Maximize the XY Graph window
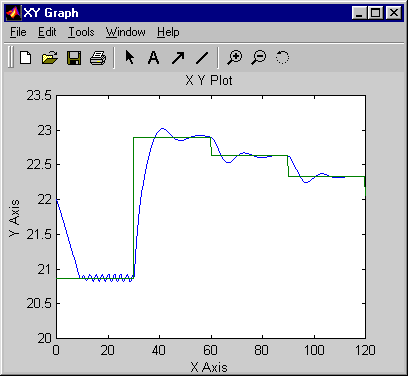The image size is (408, 376). pos(375,13)
